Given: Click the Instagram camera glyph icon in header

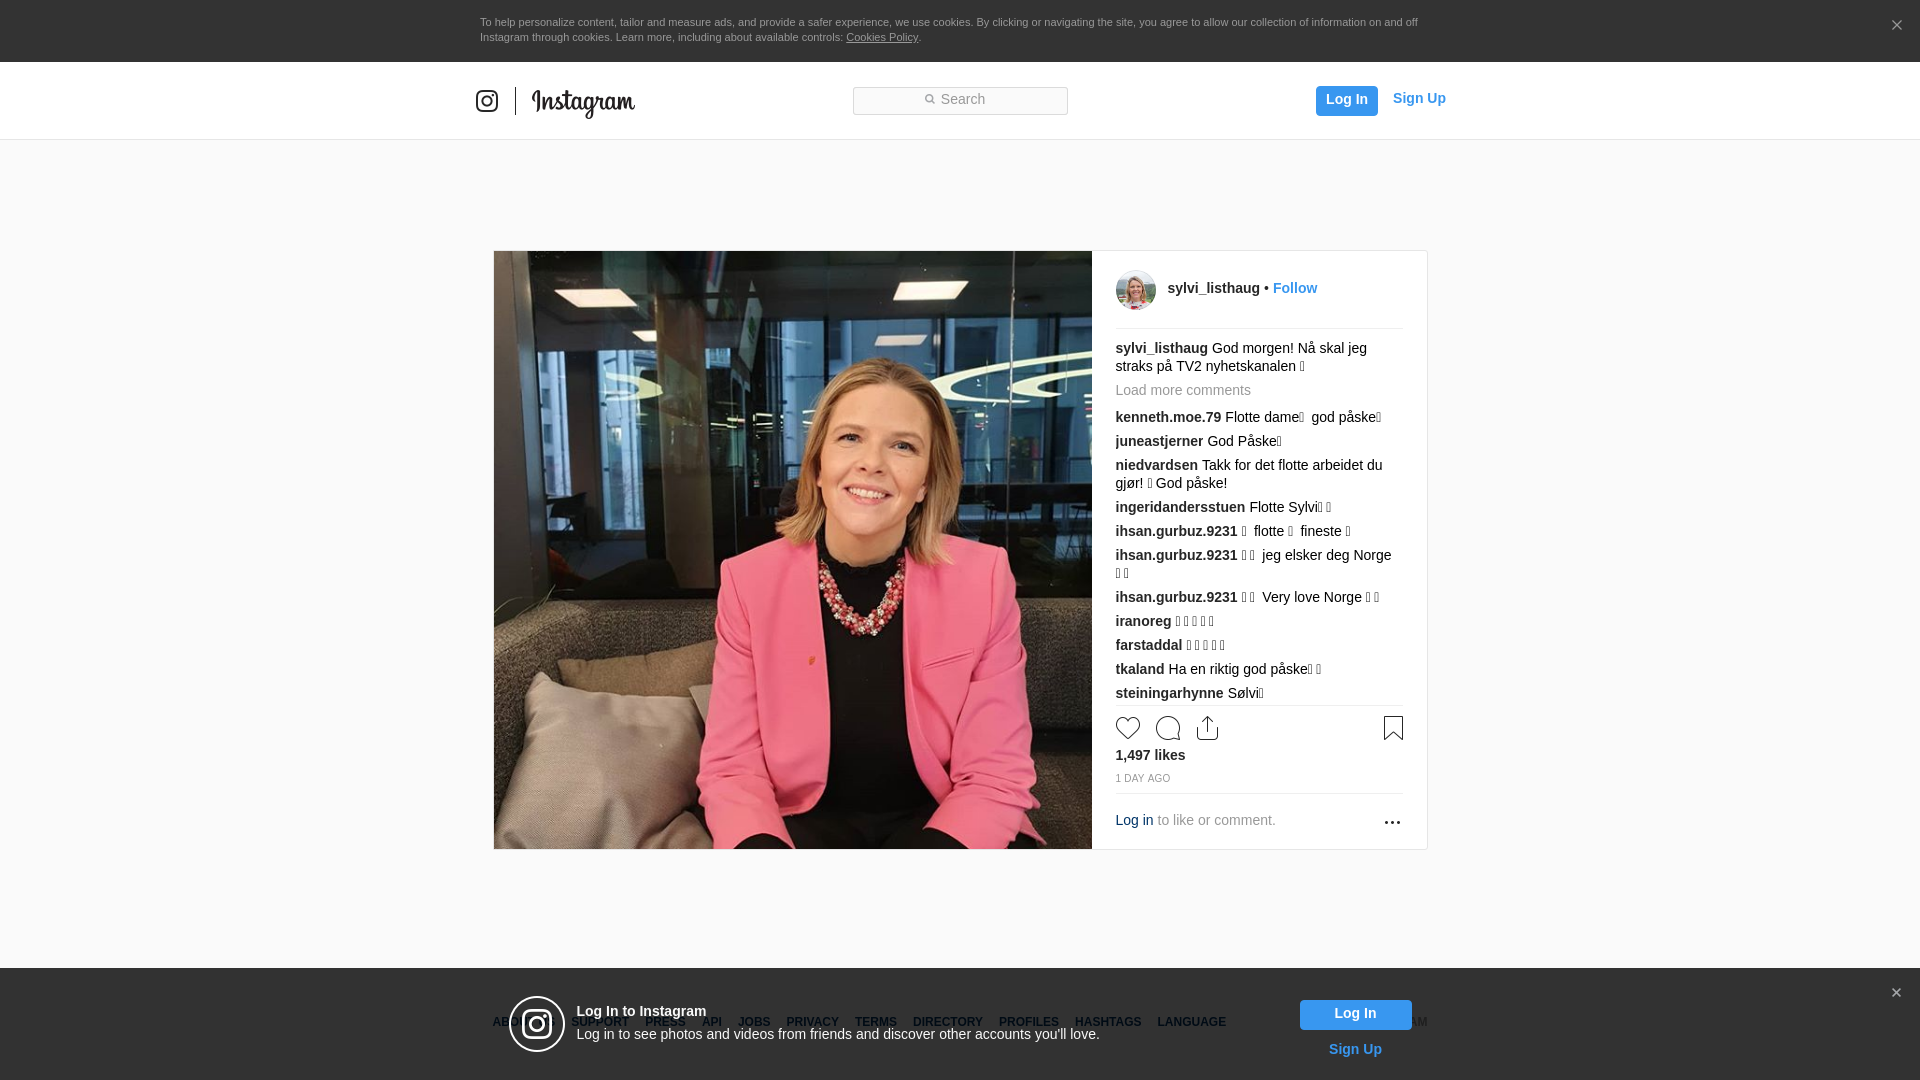Looking at the screenshot, I should coord(487,101).
